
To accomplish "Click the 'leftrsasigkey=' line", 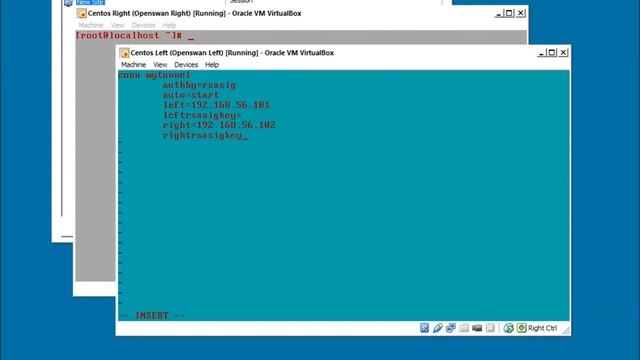I will (202, 115).
